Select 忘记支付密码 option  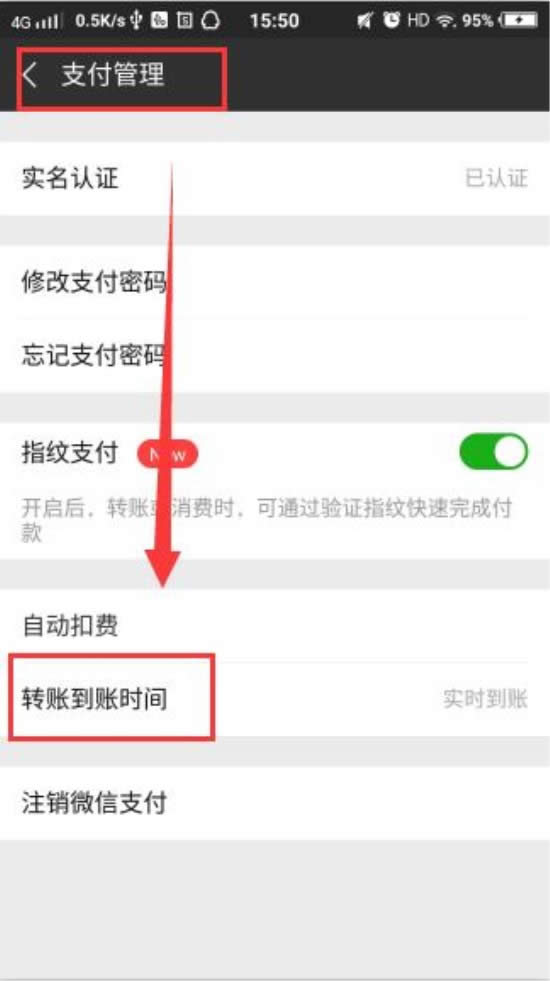275,356
